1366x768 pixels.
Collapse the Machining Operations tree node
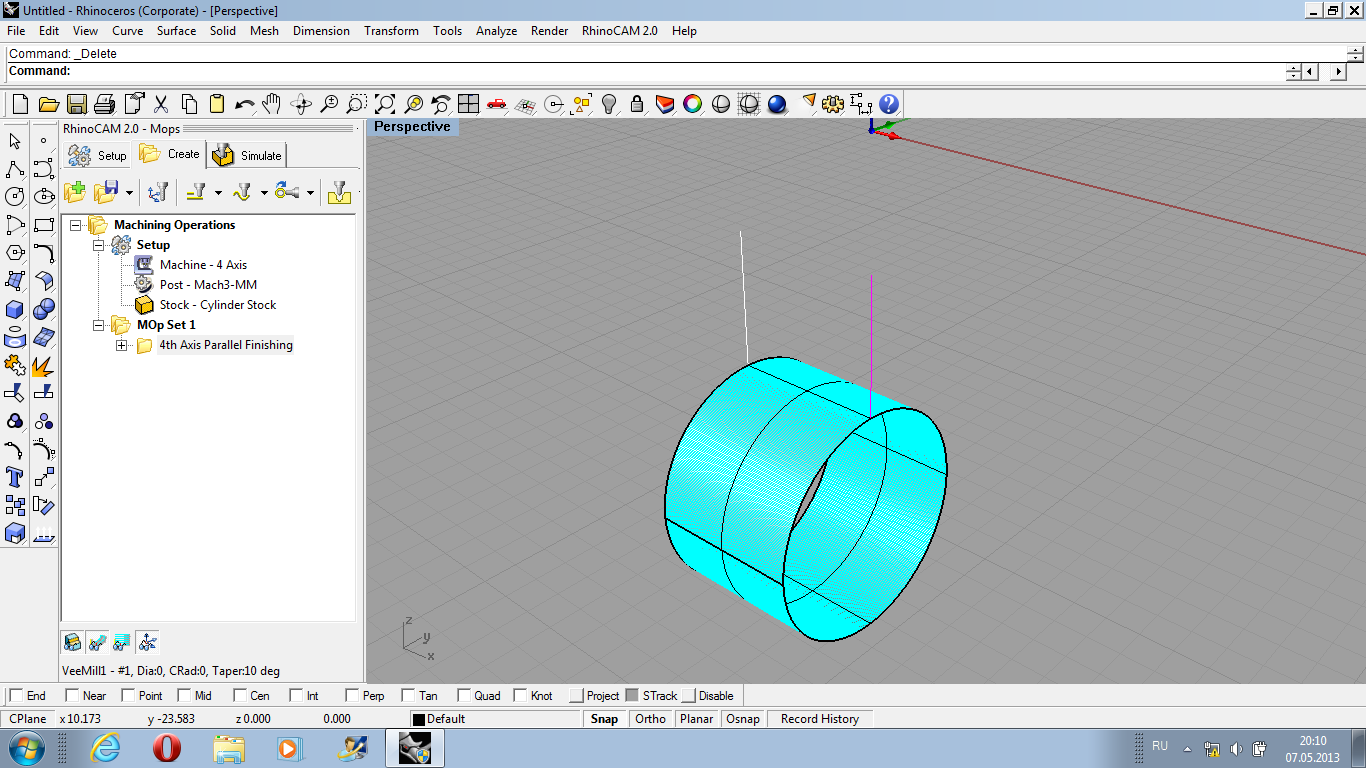76,225
